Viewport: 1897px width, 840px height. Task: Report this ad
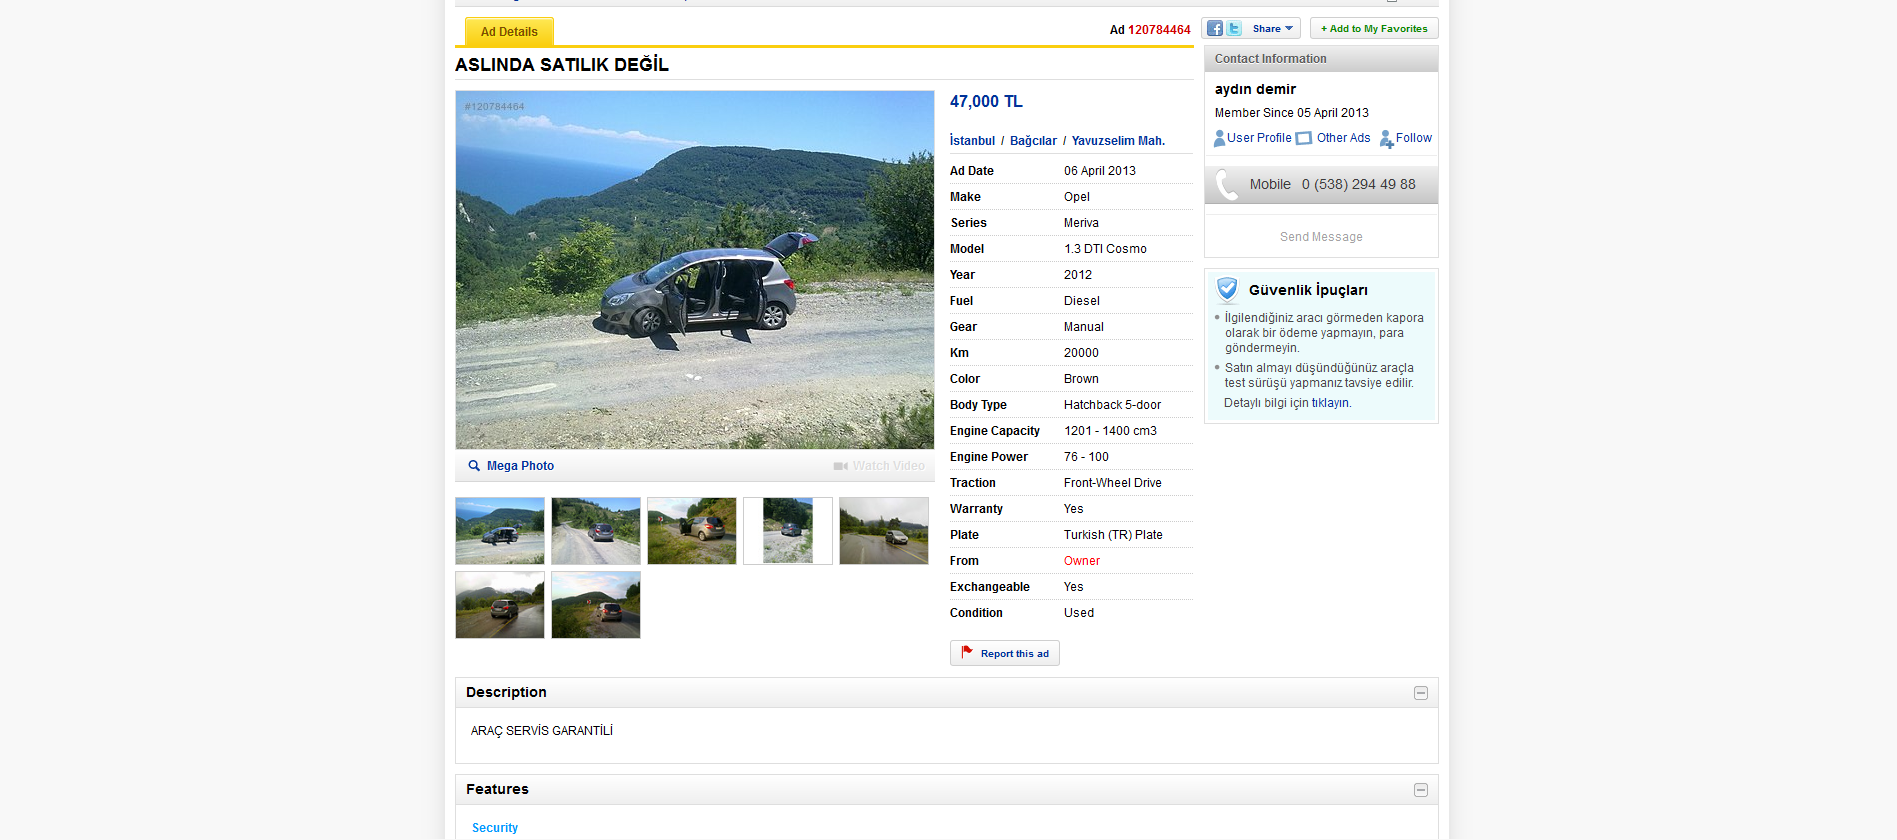(x=1004, y=654)
